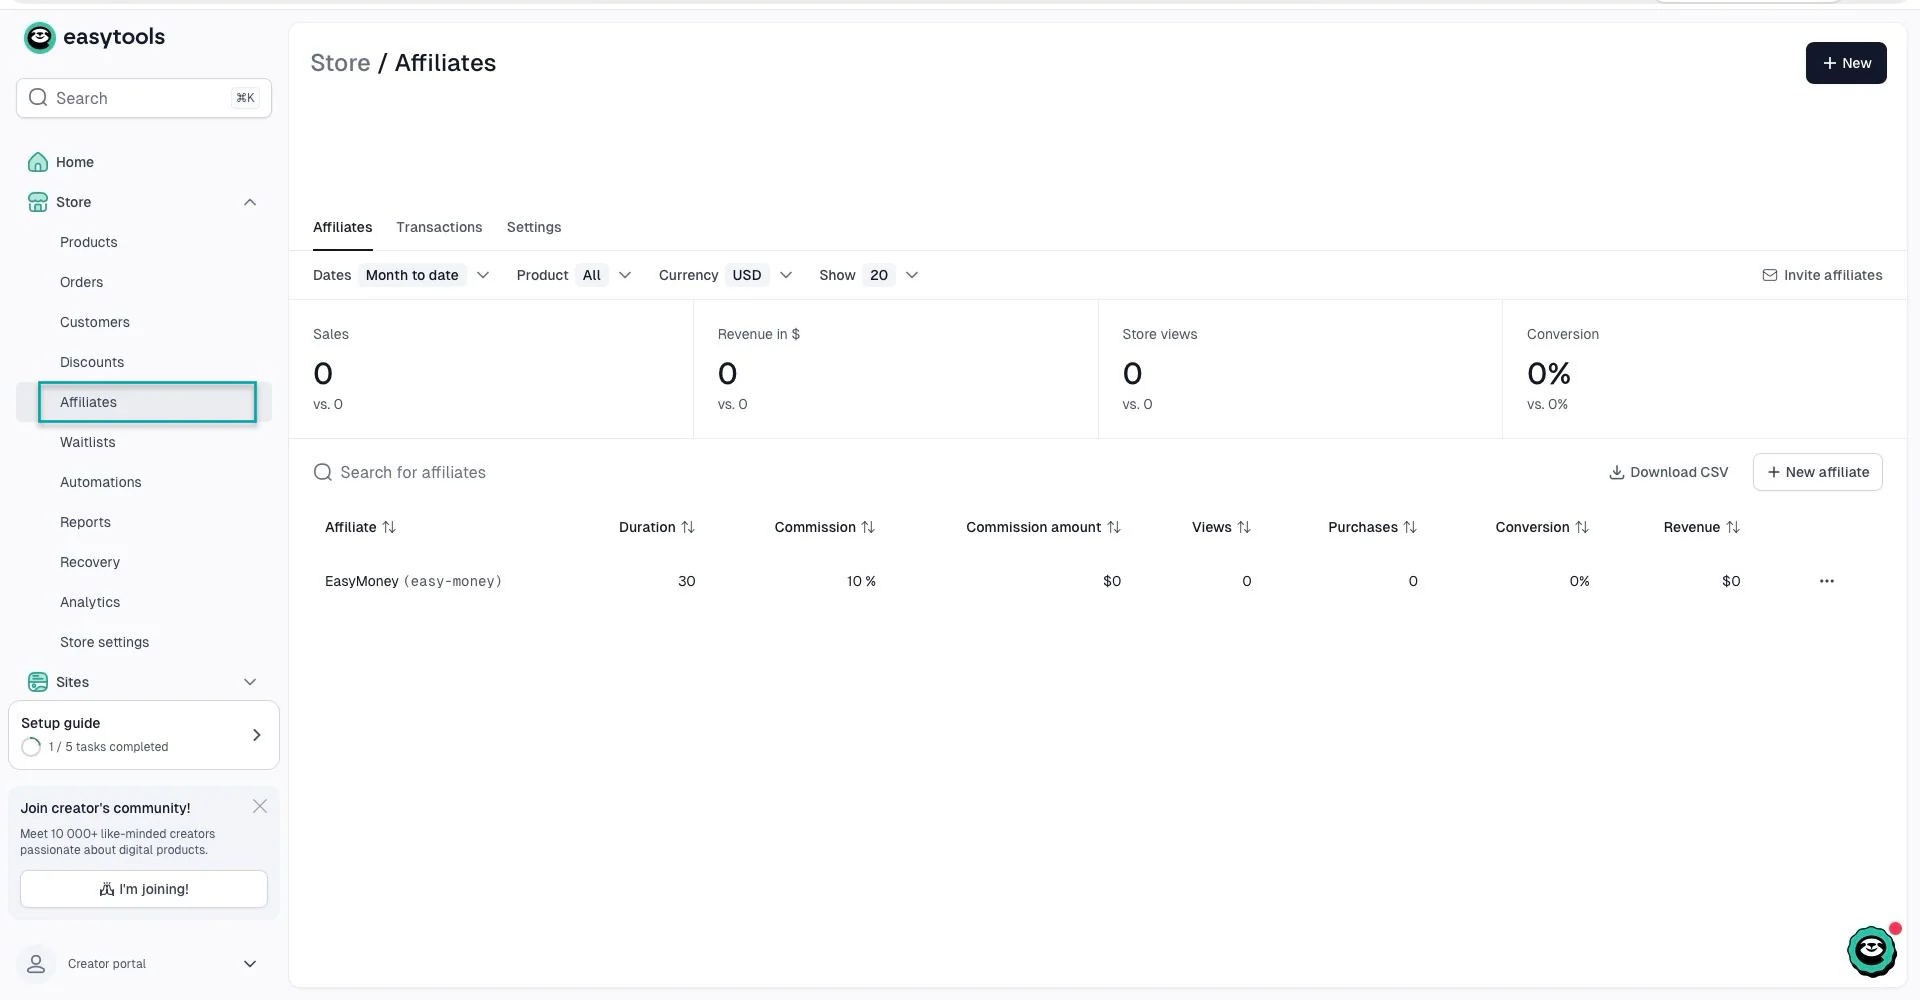Switch to the Settings tab
1920x1000 pixels.
tap(534, 227)
